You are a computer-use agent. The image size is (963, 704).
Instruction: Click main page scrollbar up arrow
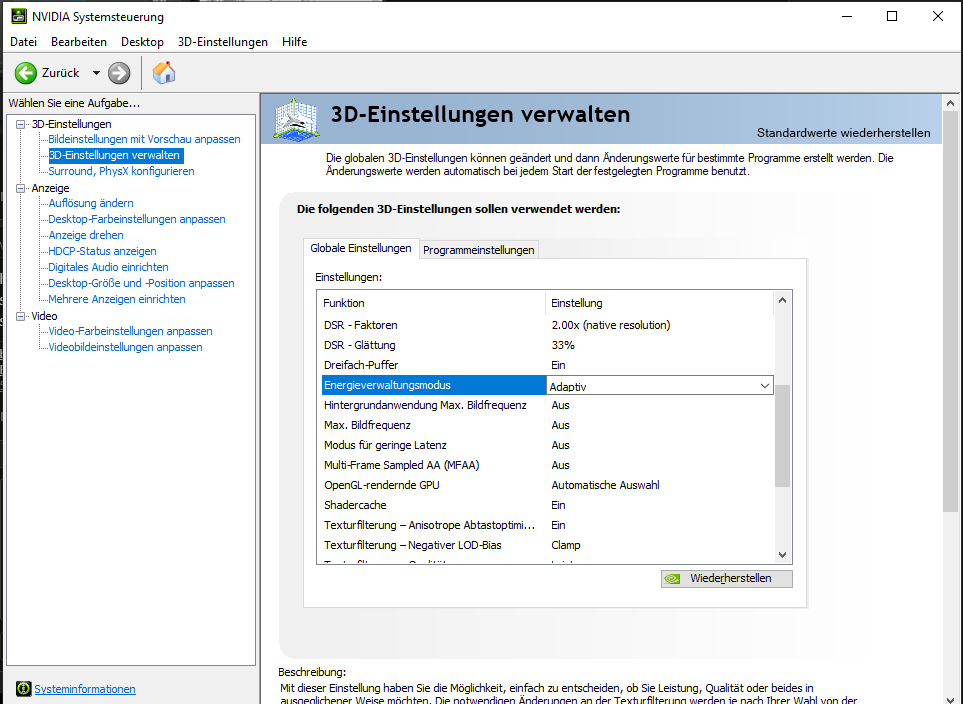click(950, 103)
